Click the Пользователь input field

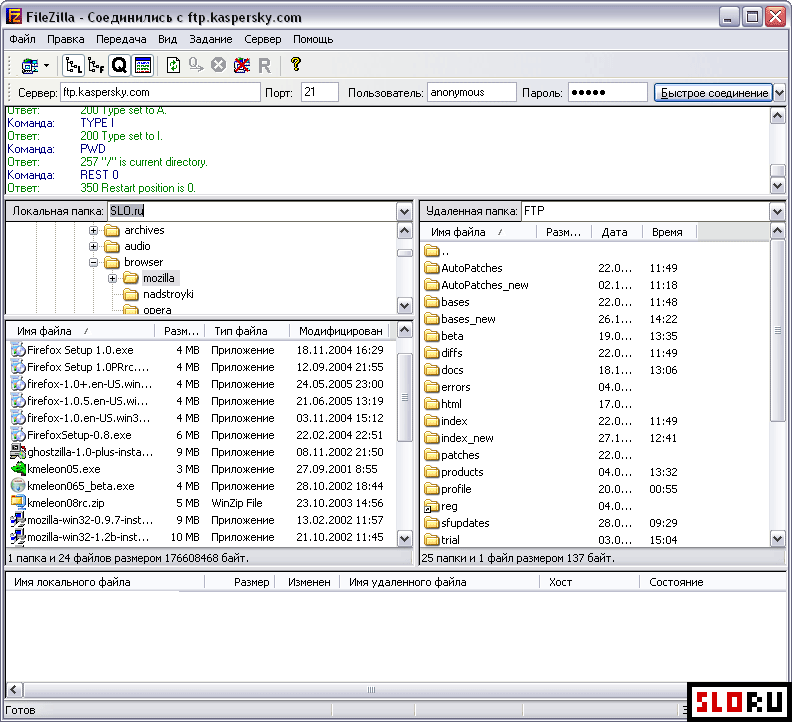point(472,92)
